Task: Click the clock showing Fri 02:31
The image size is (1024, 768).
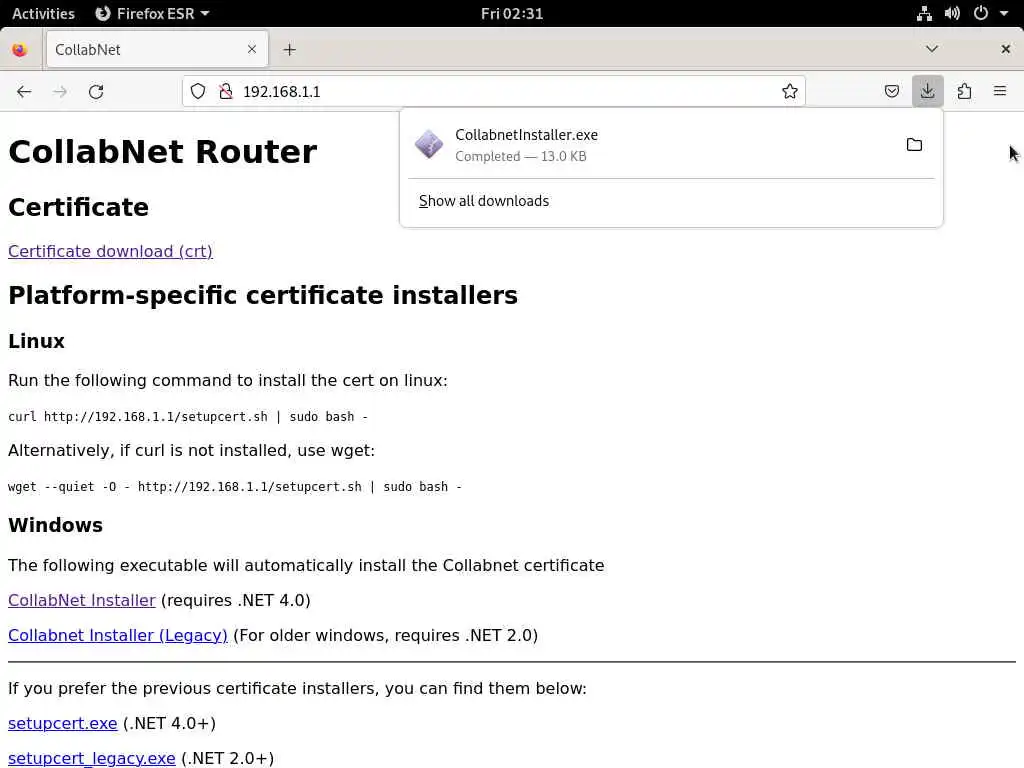Action: point(512,13)
